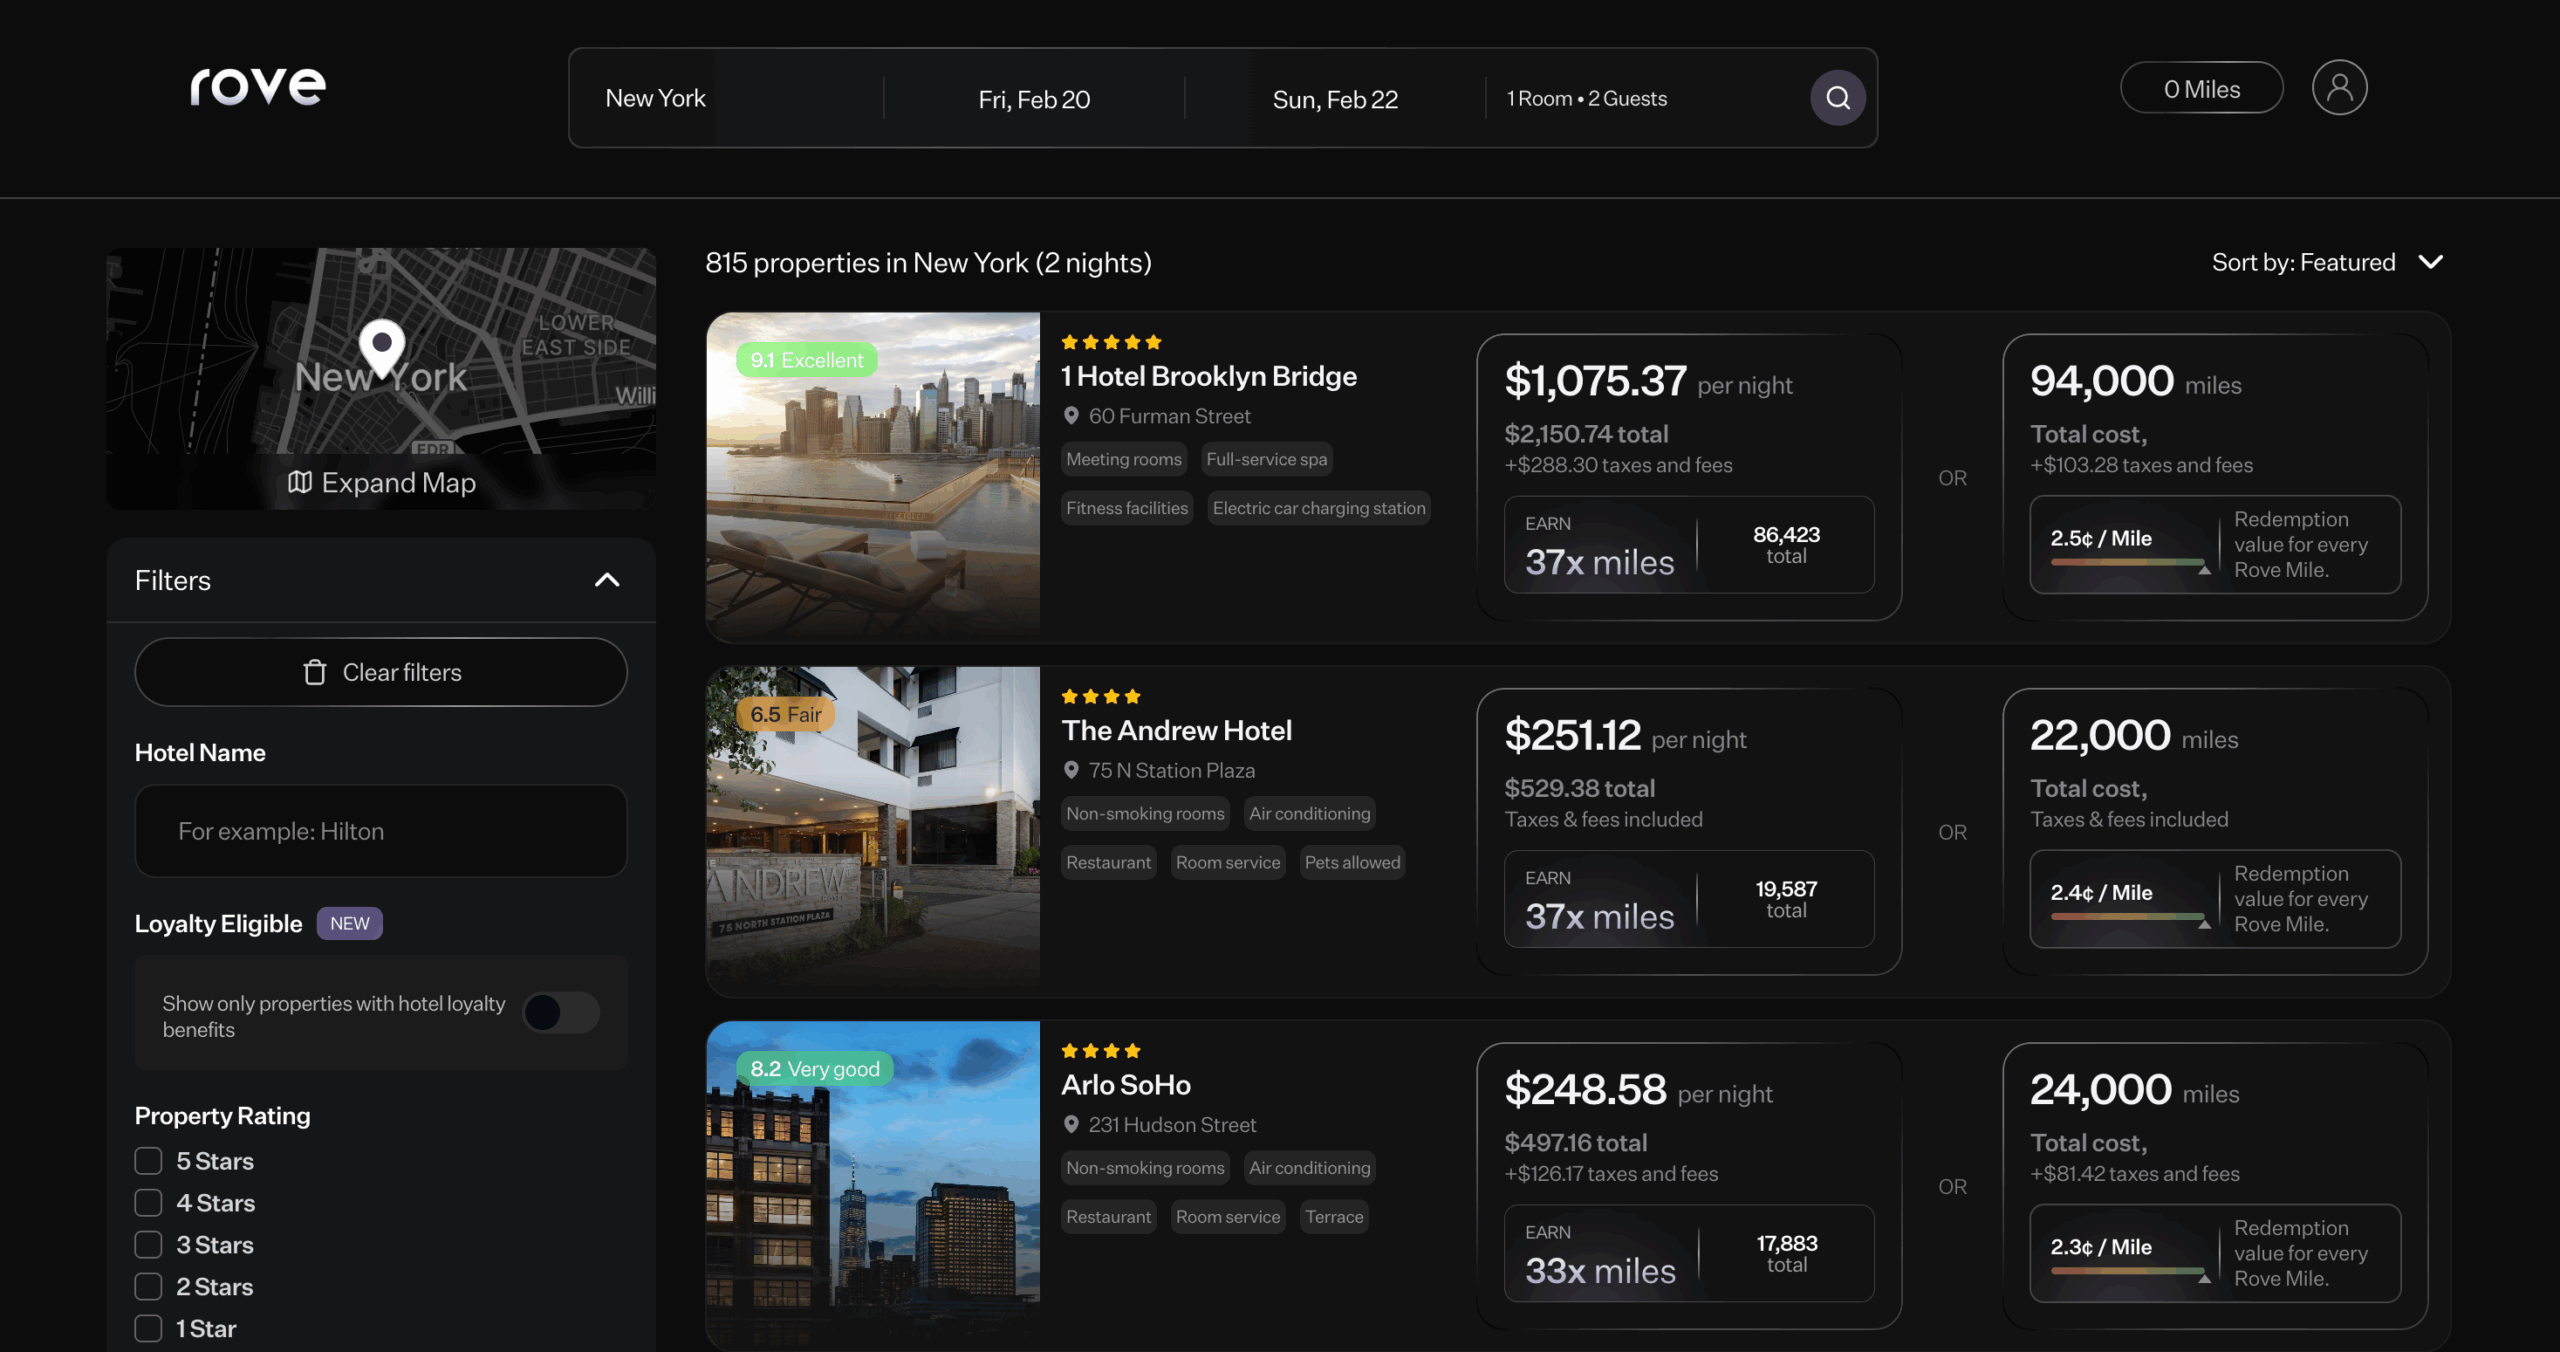Click Electric car charging station tag
The image size is (2560, 1352).
coord(1319,508)
